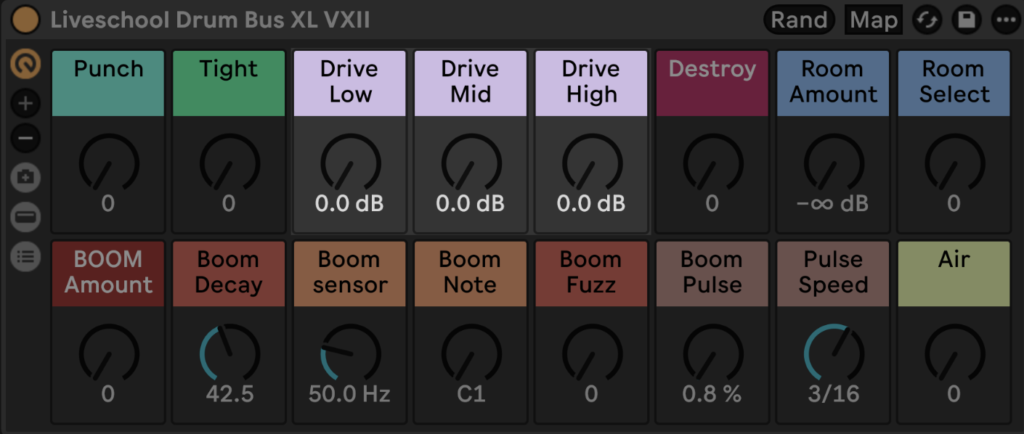Select the Boom Decay label
Screen dimensions: 1024x434
tap(229, 274)
